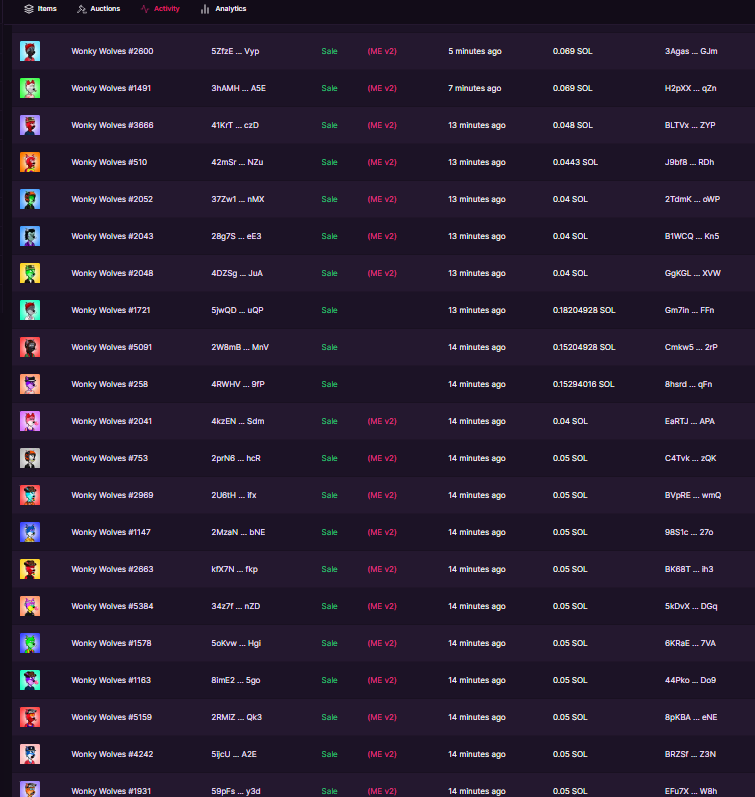Open Wonky Wolves #2600 thumbnail
The height and width of the screenshot is (797, 755).
point(30,51)
